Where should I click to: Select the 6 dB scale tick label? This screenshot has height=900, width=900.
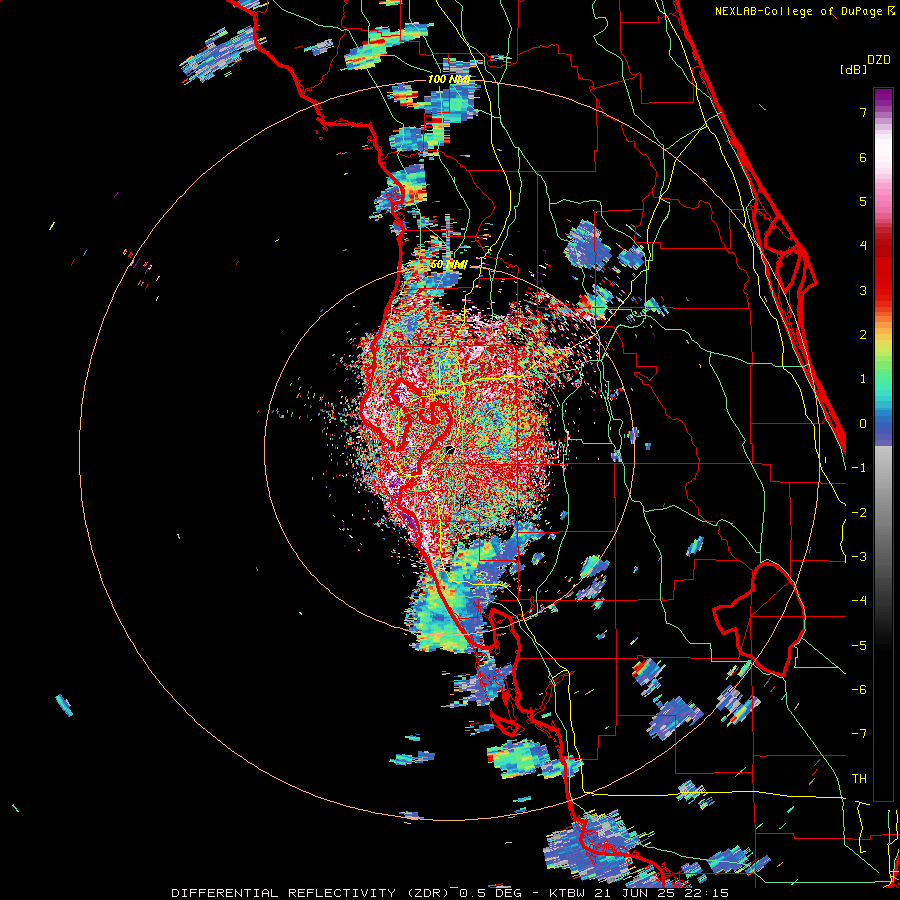(863, 157)
